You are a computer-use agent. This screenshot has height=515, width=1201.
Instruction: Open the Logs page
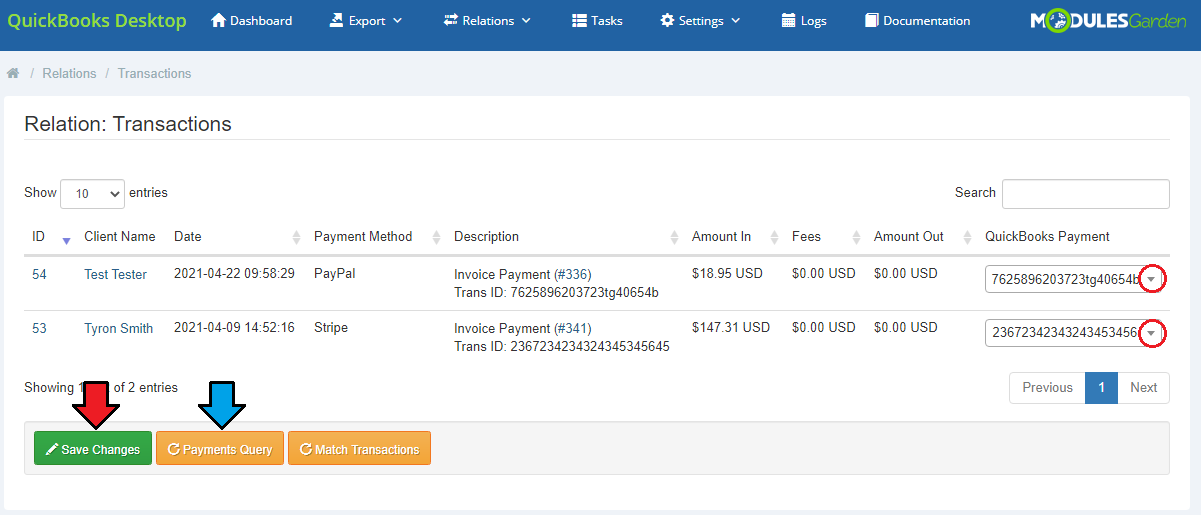pos(804,20)
